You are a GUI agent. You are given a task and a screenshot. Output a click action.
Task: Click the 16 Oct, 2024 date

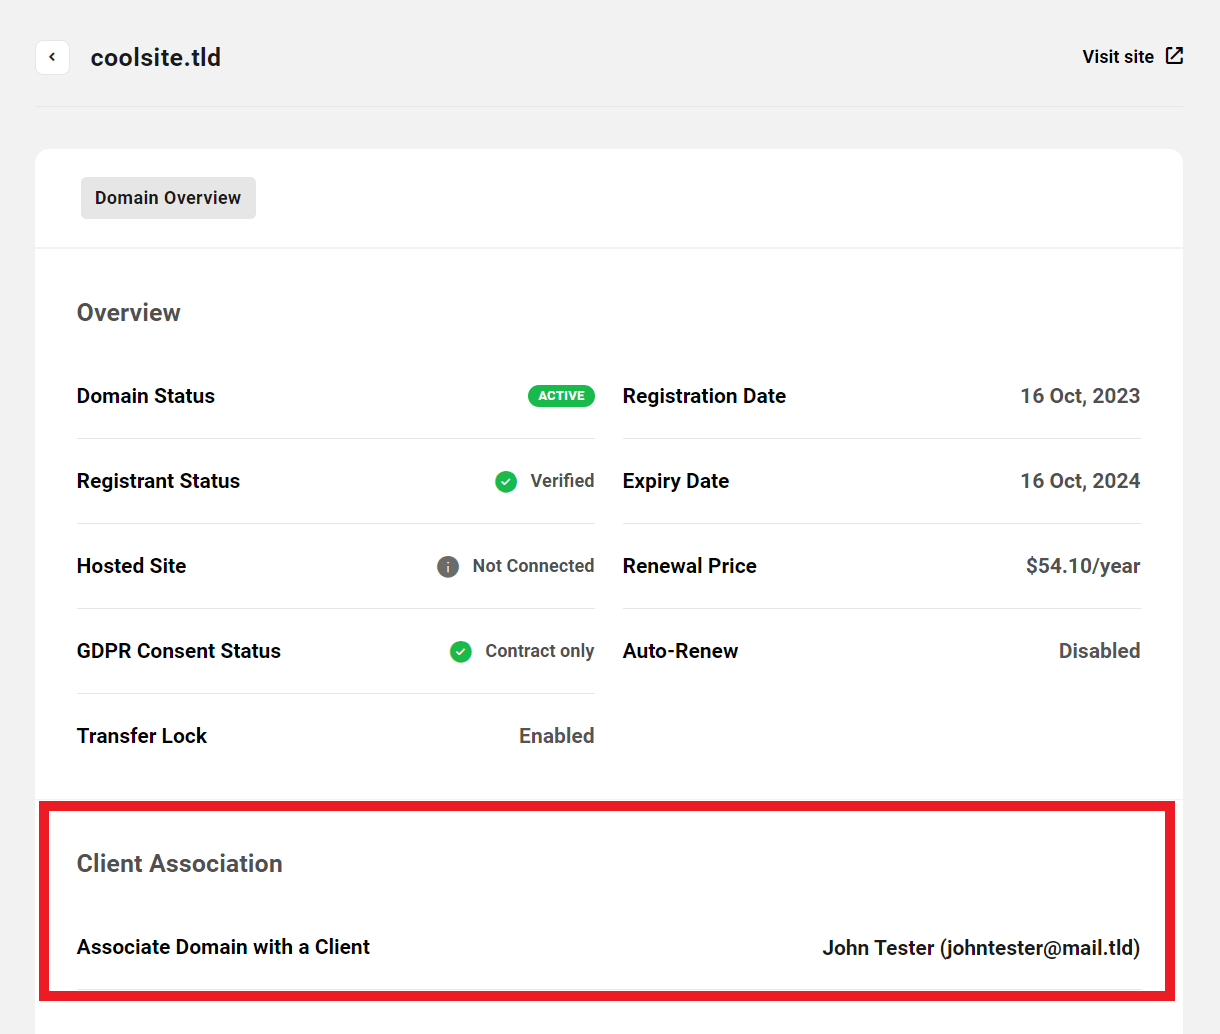[x=1080, y=481]
